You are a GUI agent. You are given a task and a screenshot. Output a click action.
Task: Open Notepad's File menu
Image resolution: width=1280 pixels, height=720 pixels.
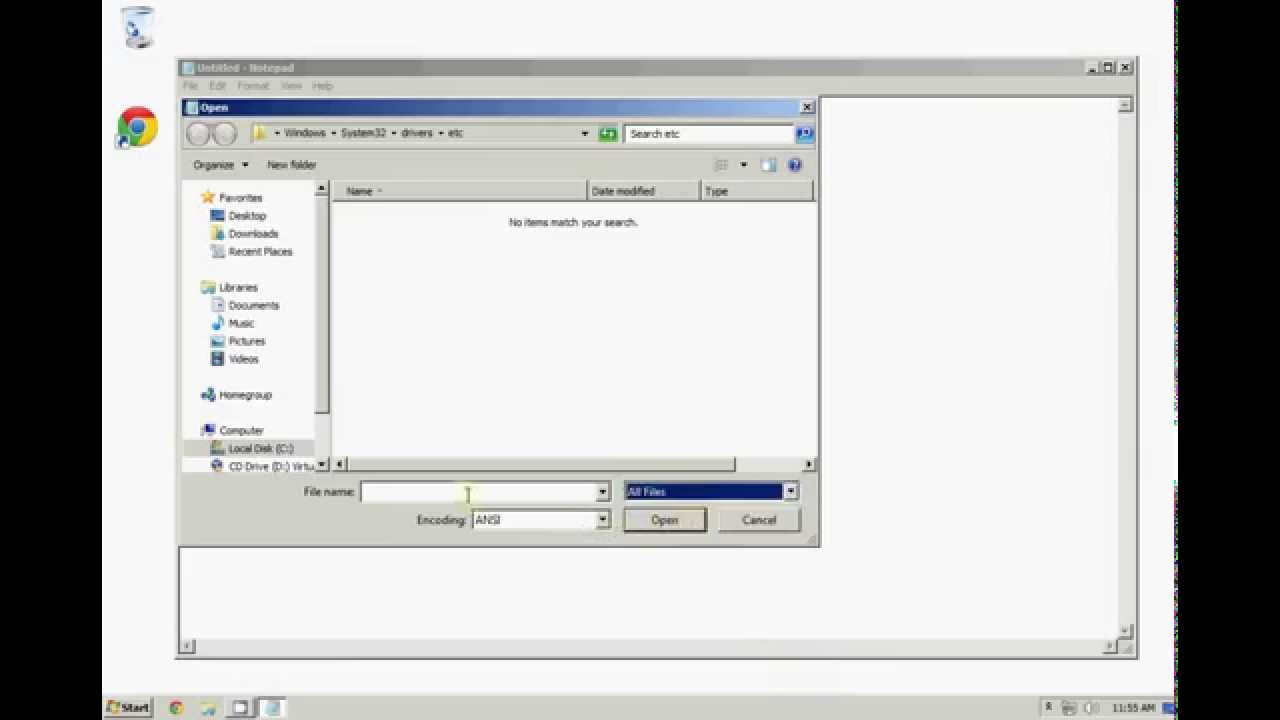(190, 86)
